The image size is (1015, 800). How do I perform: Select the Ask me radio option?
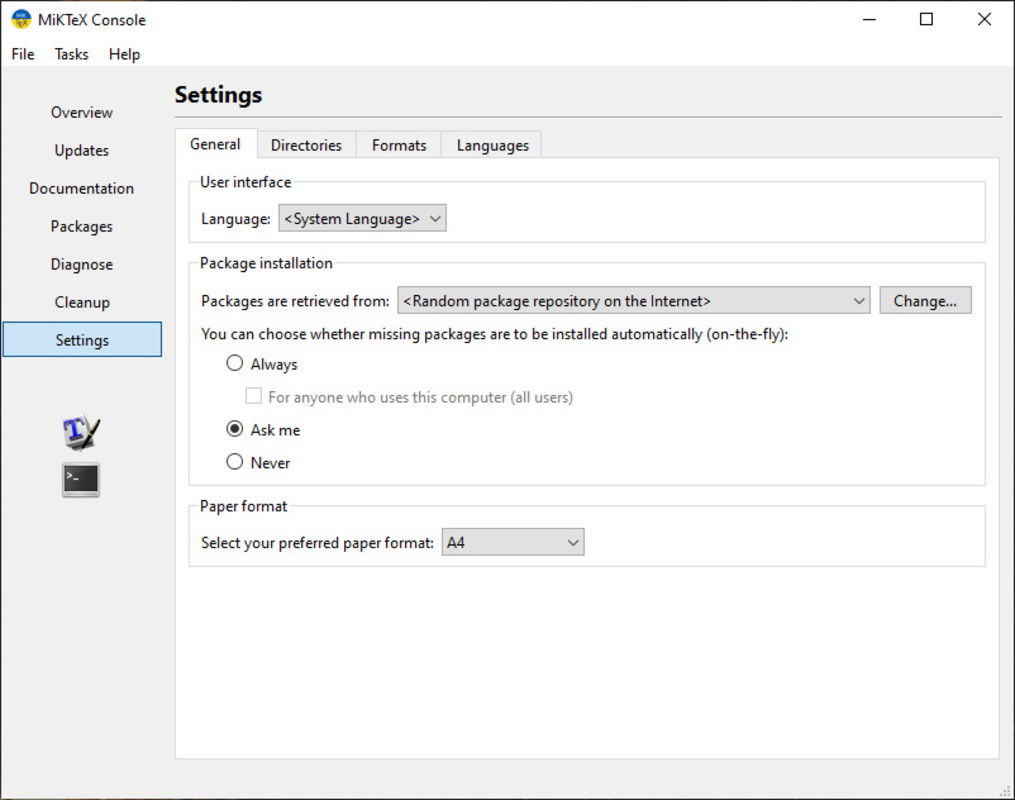[234, 429]
